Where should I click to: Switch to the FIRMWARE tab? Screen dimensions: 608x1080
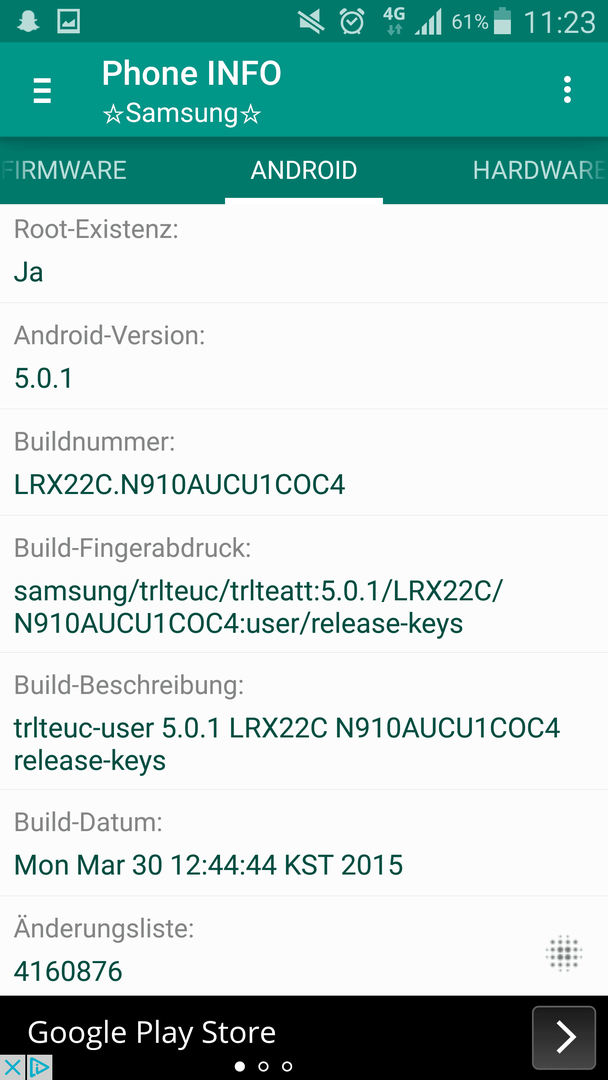pos(63,170)
